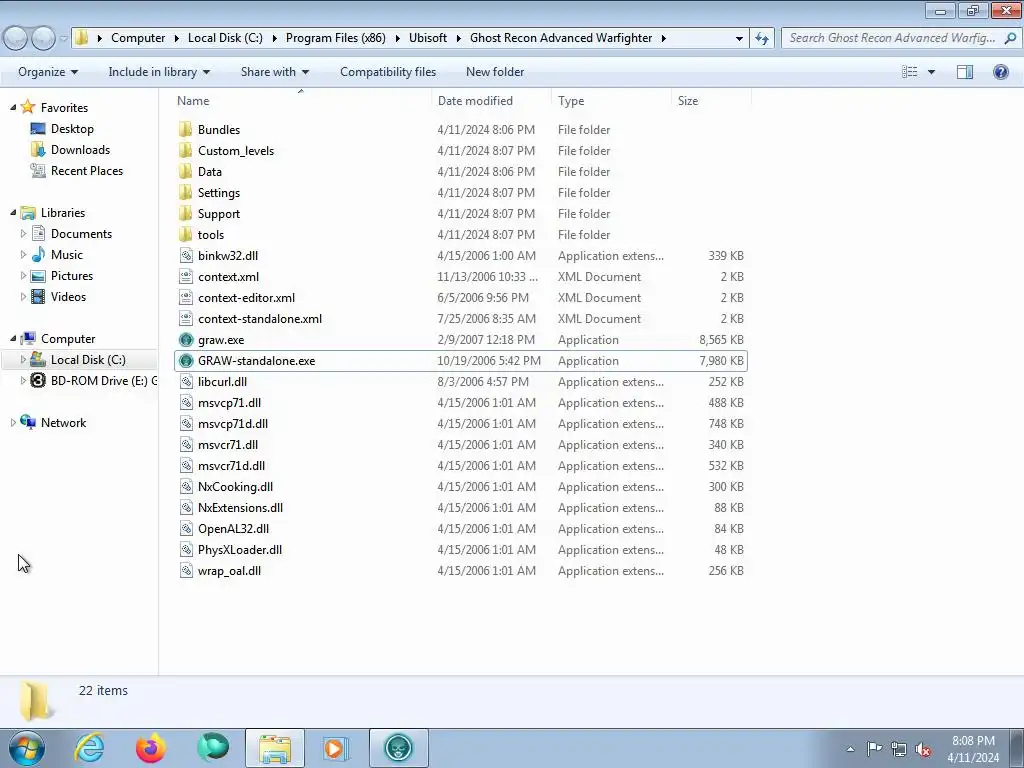The width and height of the screenshot is (1024, 768).
Task: Select the Support folder icon
Action: [x=185, y=213]
